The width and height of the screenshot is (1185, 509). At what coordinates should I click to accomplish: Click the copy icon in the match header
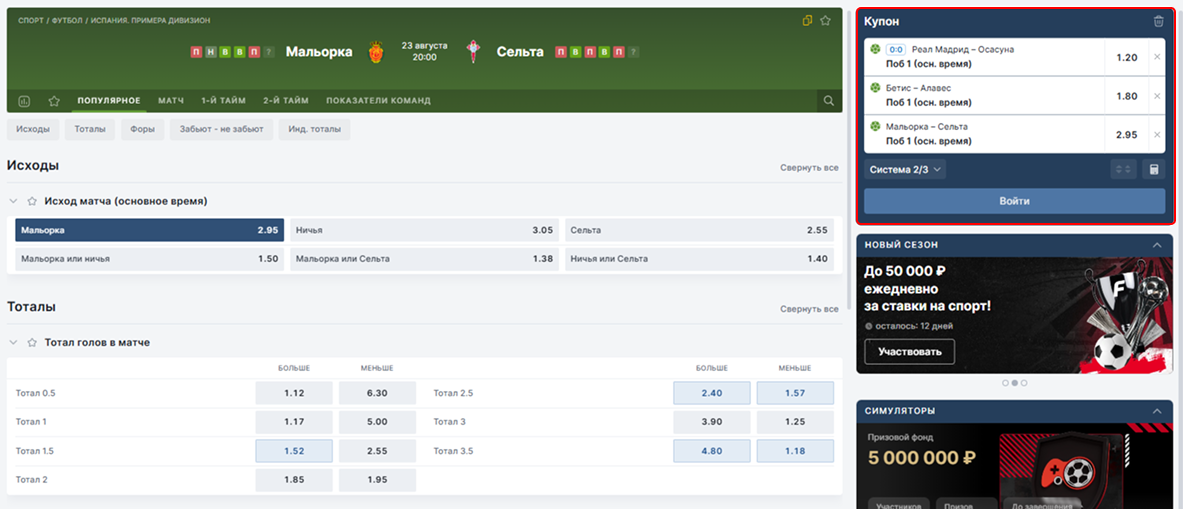(807, 20)
